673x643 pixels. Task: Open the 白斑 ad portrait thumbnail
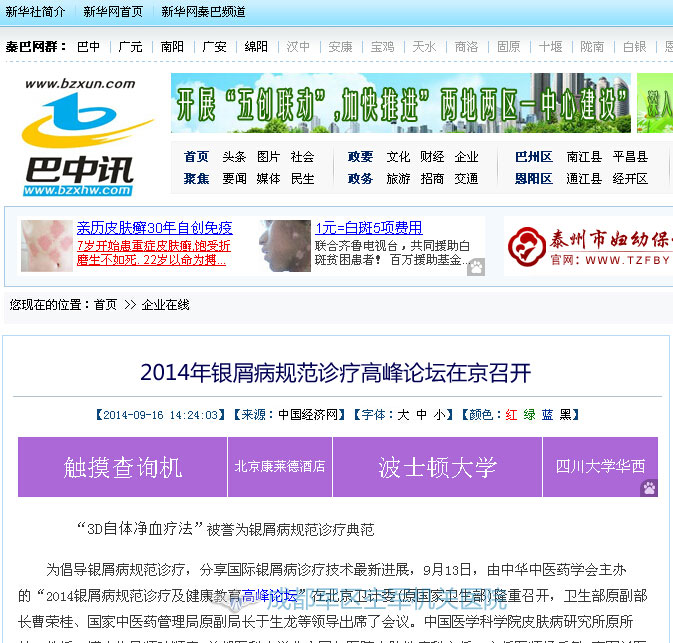285,246
